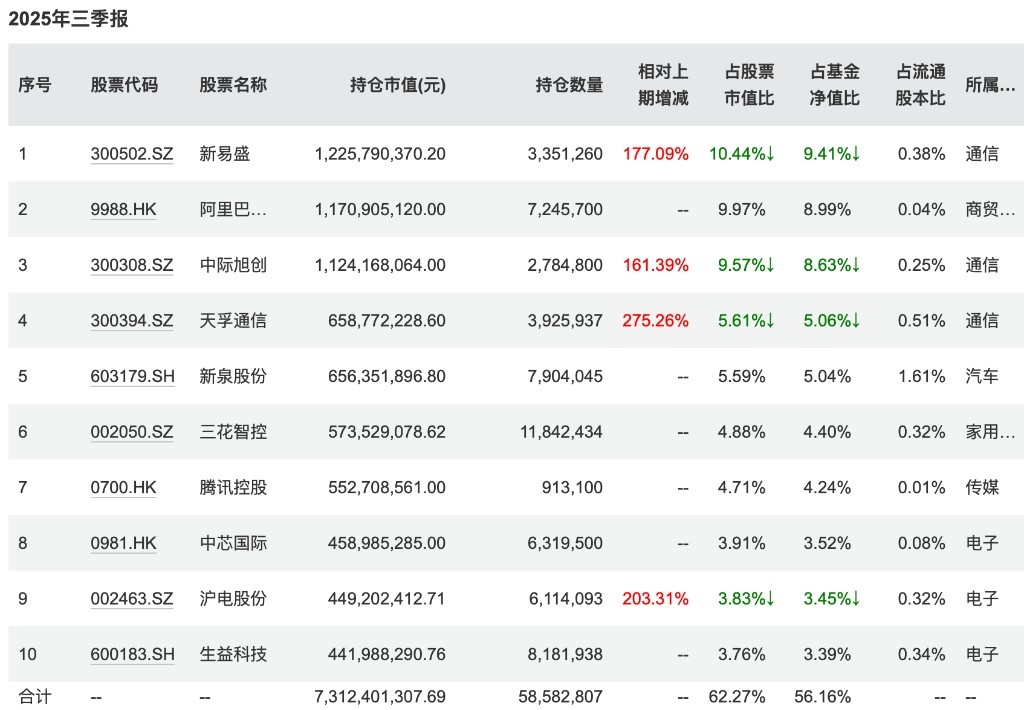Click holding value 441,988,290.76
The height and width of the screenshot is (710, 1024).
(387, 654)
